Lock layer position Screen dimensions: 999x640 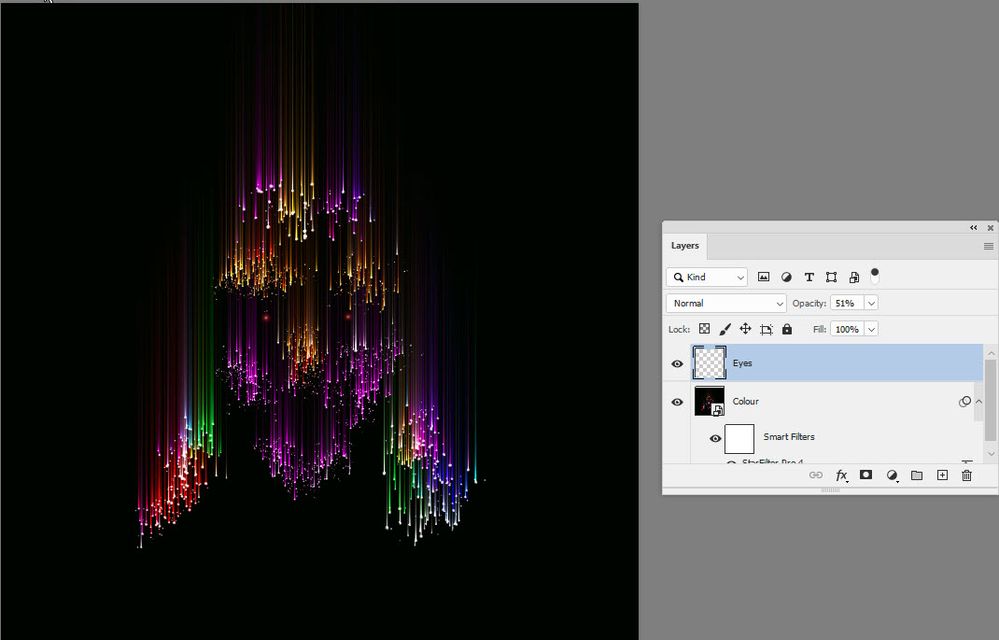tap(745, 329)
